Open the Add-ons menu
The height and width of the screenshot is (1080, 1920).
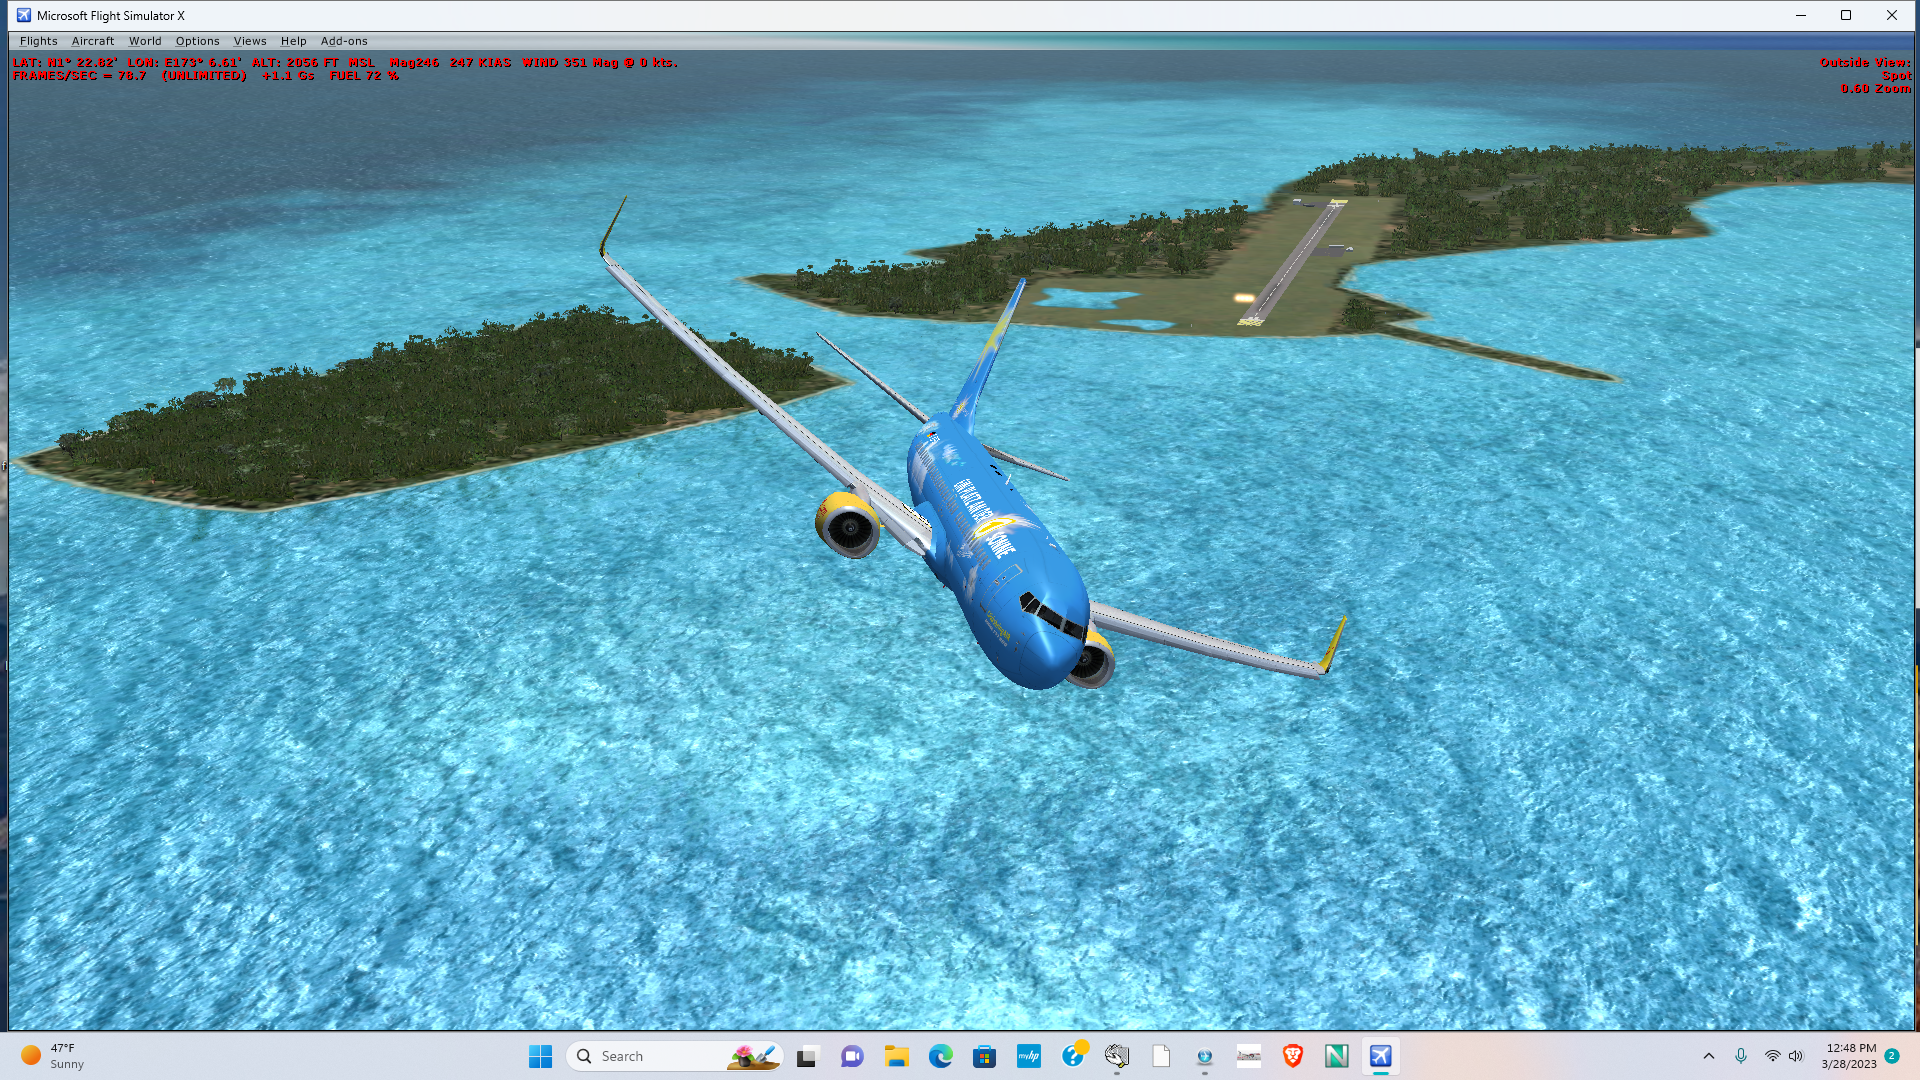pos(344,41)
